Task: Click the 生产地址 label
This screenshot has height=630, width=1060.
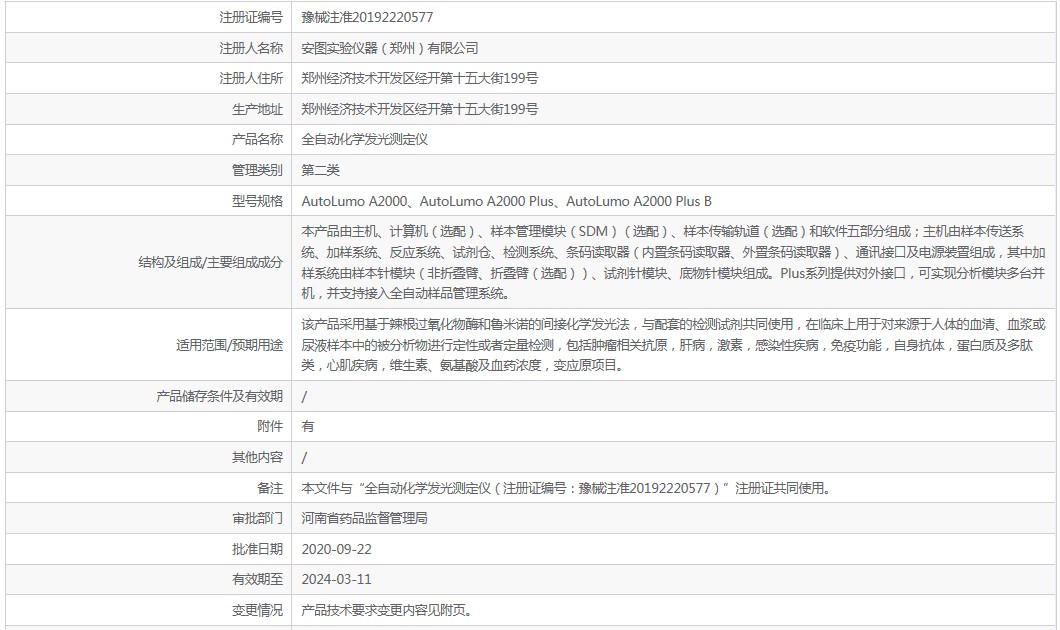Action: [258, 110]
